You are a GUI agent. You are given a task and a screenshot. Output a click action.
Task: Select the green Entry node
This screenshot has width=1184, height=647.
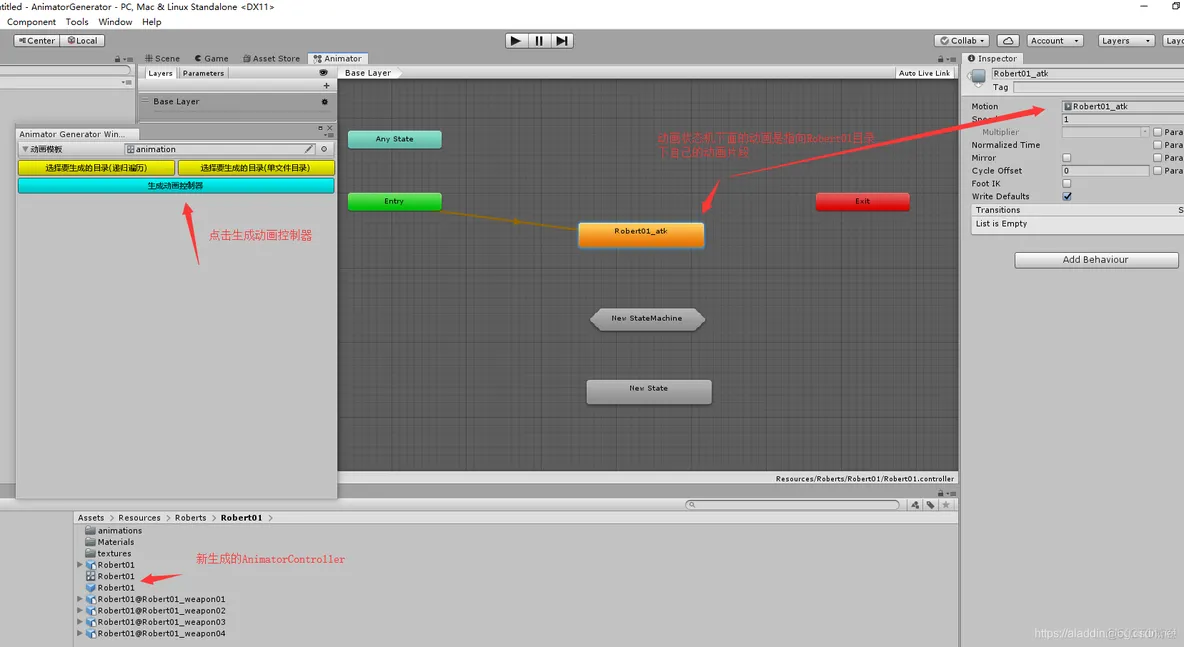click(x=394, y=202)
